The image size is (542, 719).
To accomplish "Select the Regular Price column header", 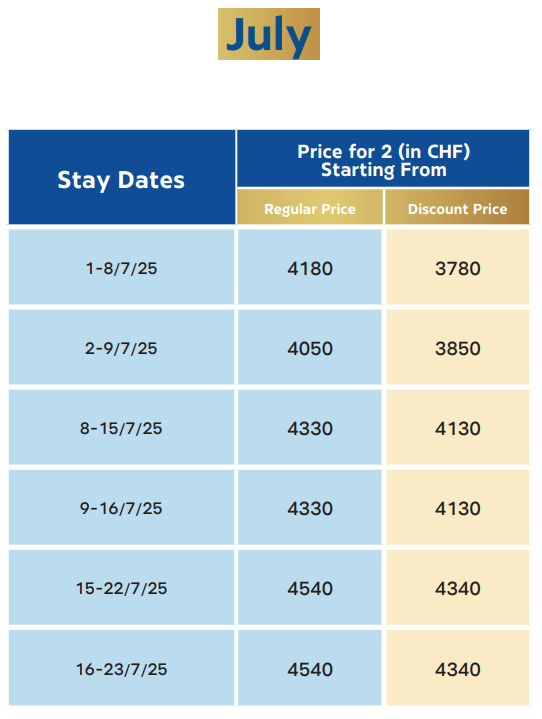I will [x=310, y=207].
